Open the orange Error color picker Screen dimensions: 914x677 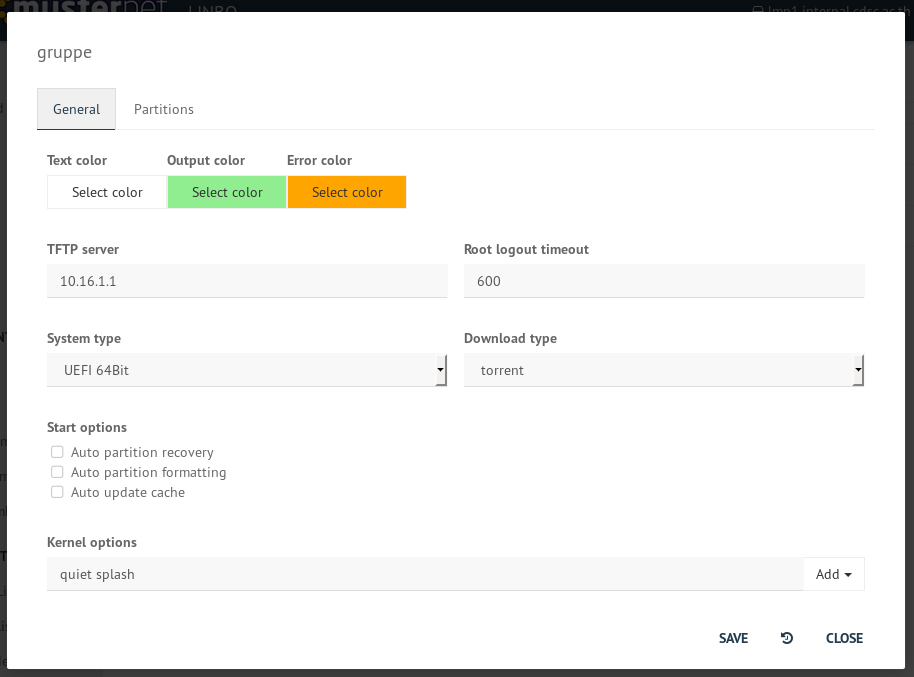[x=347, y=192]
